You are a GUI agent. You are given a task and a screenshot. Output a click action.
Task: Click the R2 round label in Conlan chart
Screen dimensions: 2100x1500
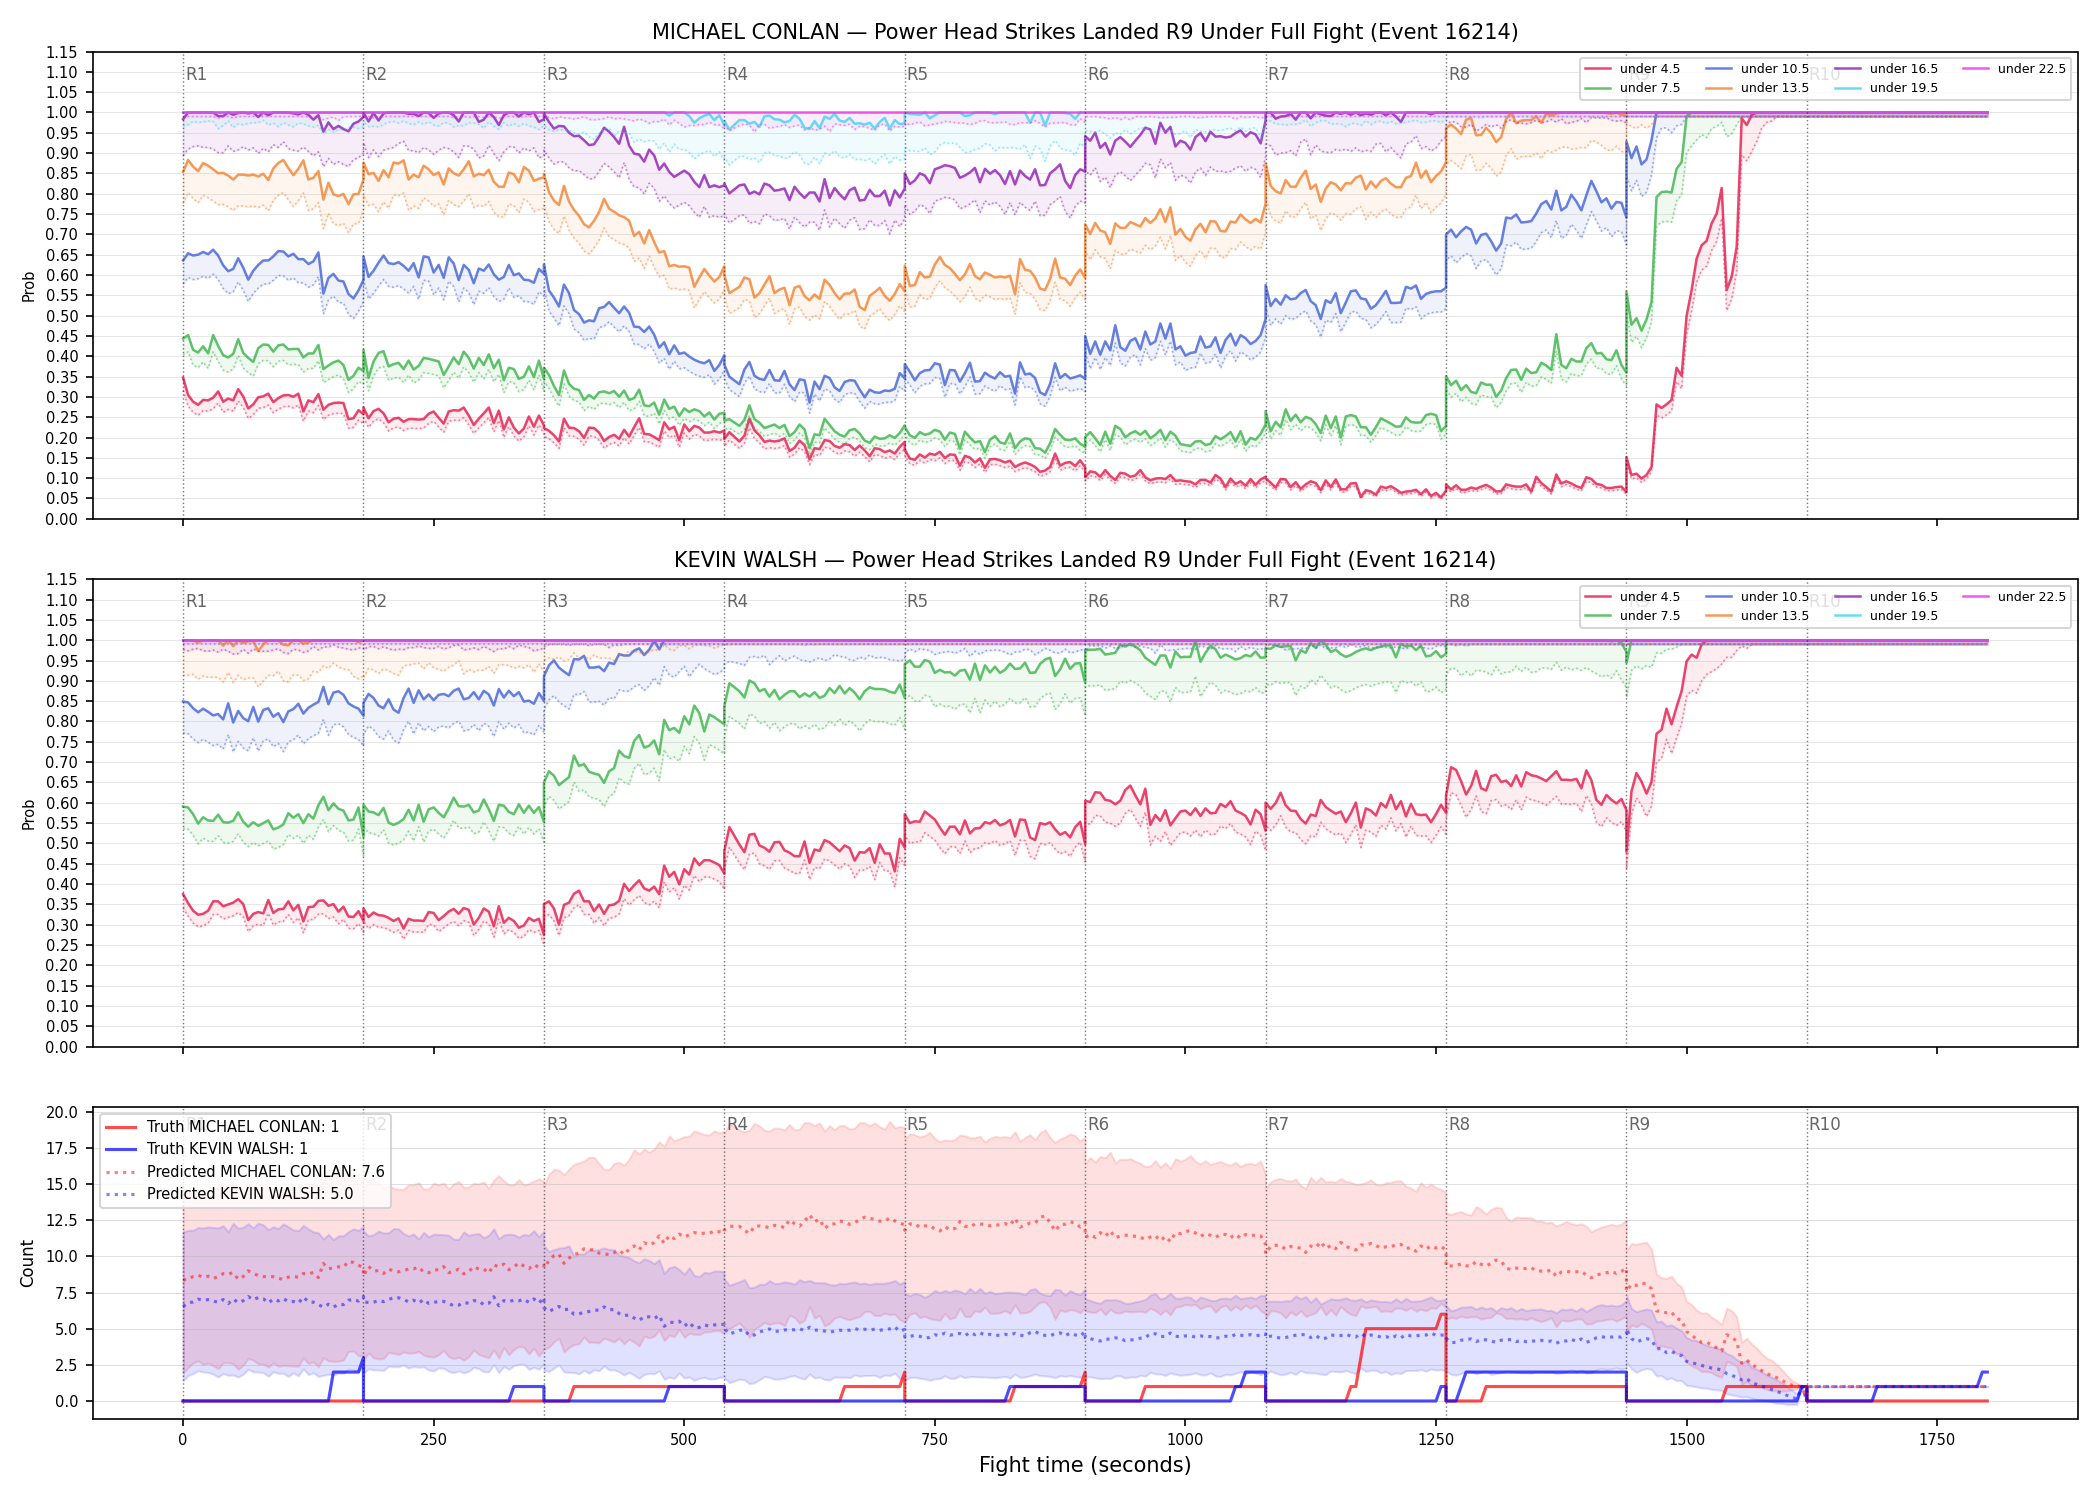point(376,74)
